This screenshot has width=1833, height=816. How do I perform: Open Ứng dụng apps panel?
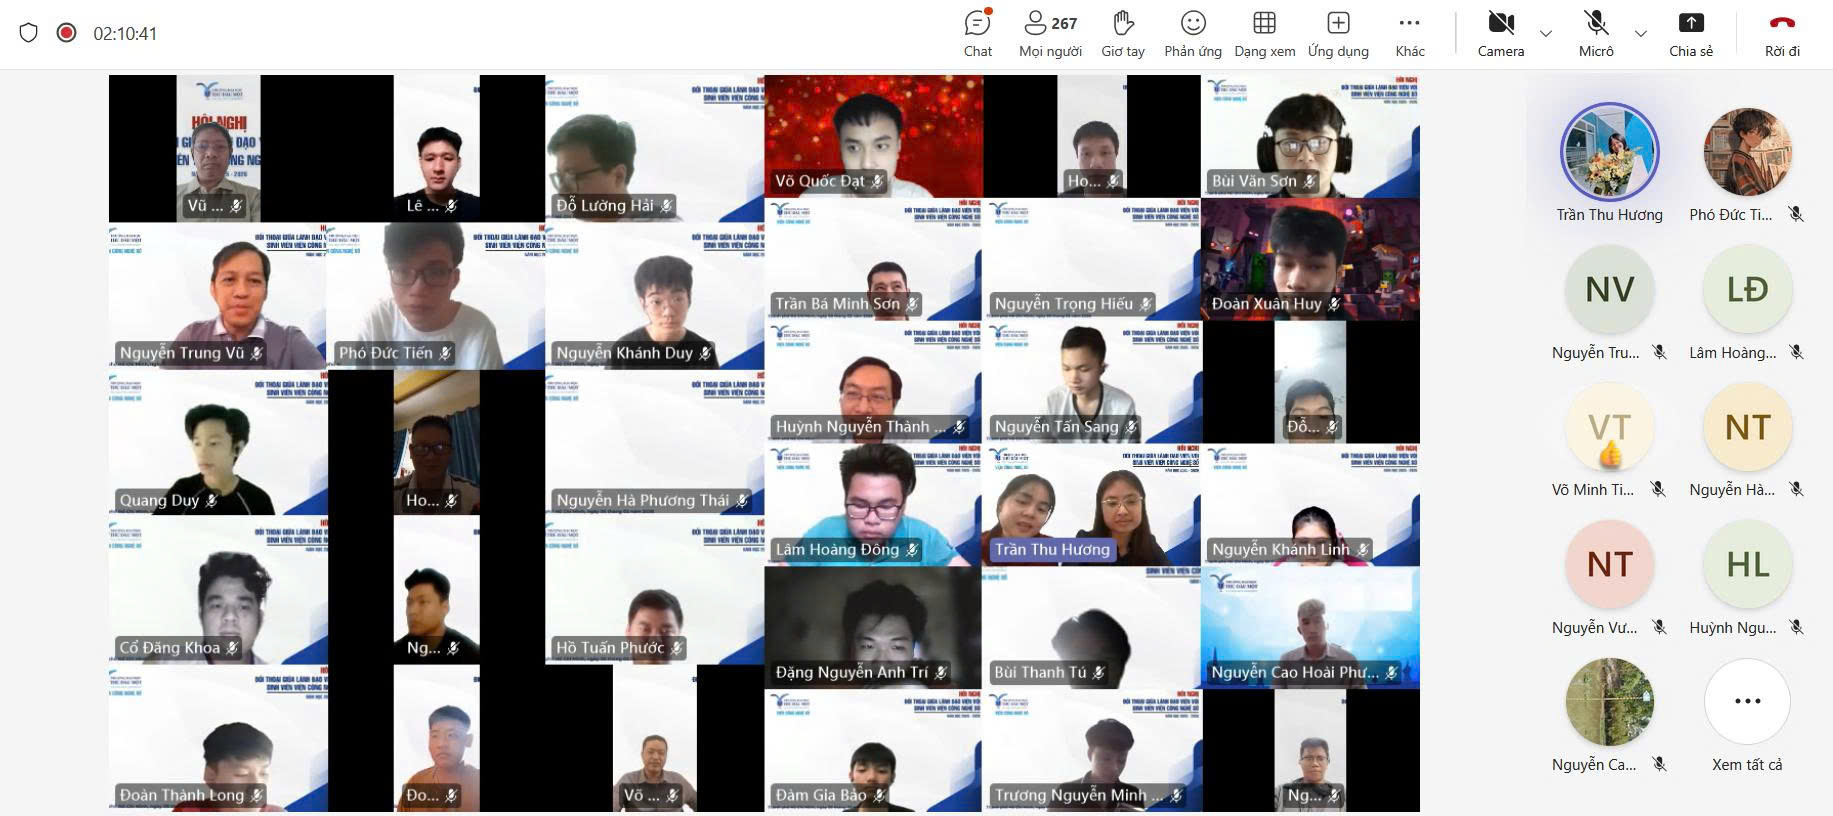pyautogui.click(x=1338, y=33)
